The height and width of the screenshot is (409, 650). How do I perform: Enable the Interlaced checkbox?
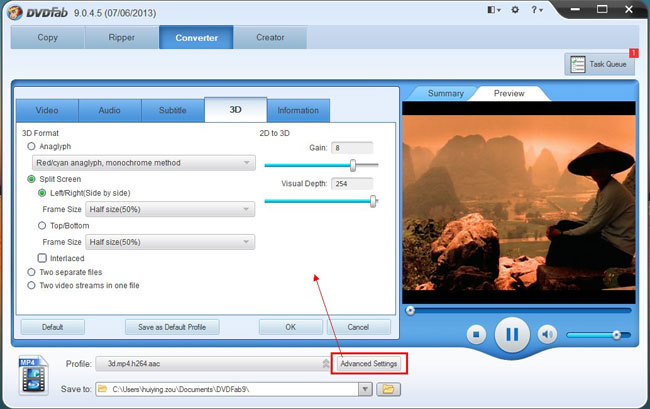click(42, 258)
